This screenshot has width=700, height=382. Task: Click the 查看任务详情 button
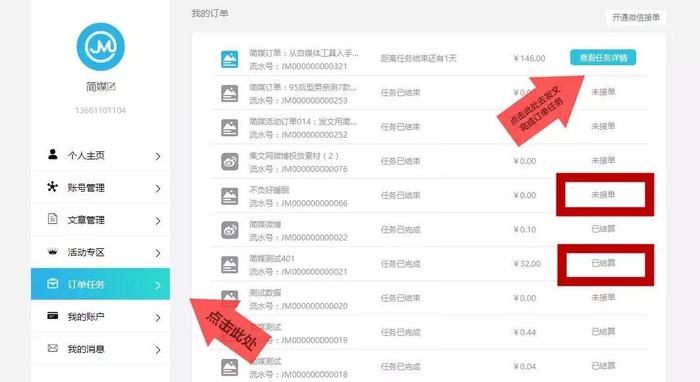[603, 58]
